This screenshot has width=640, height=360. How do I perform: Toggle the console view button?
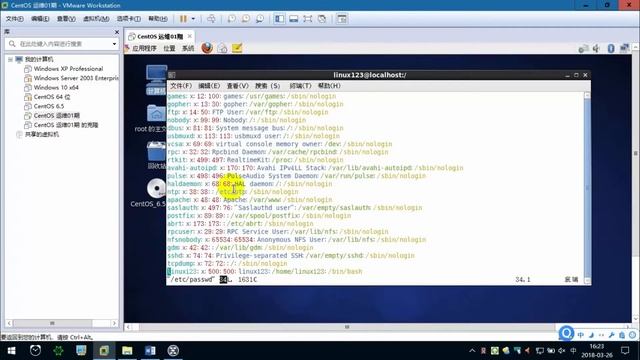(342, 19)
